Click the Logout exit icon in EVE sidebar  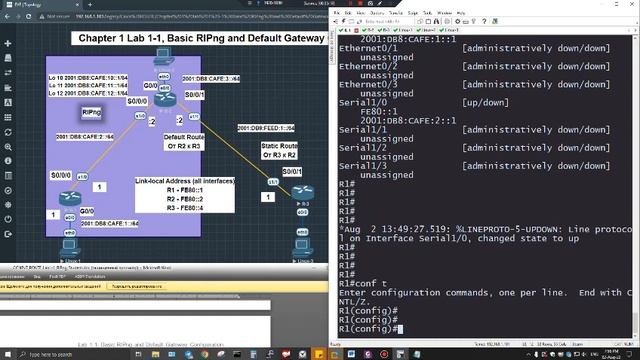click(x=8, y=234)
